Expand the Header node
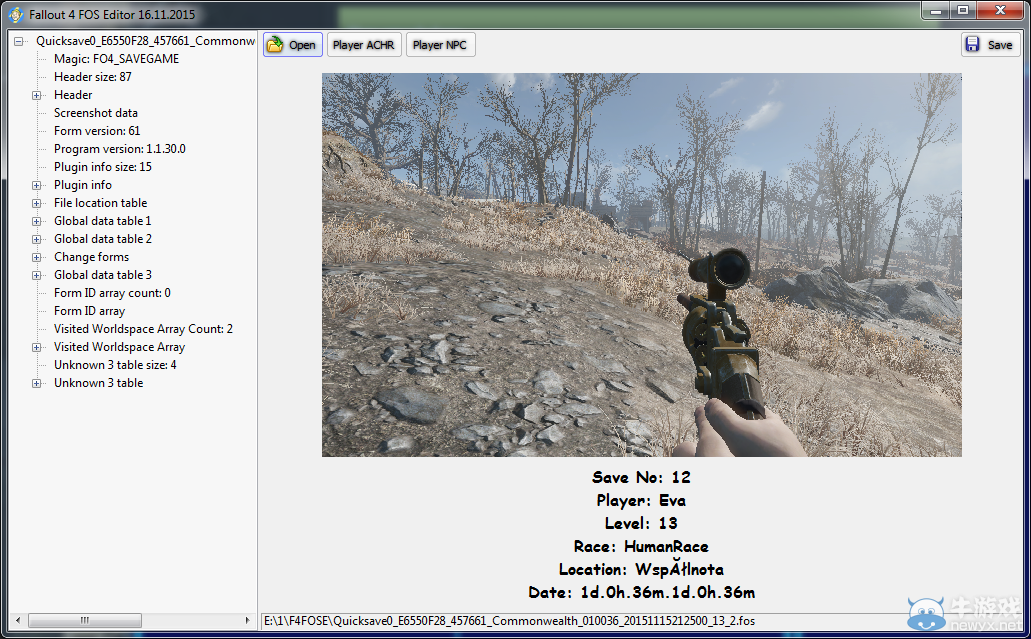1031x639 pixels. point(37,95)
